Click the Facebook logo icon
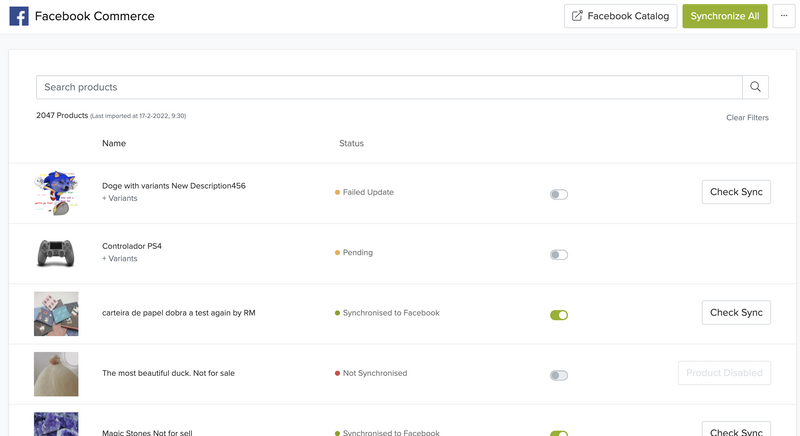Image resolution: width=800 pixels, height=436 pixels. (x=18, y=16)
